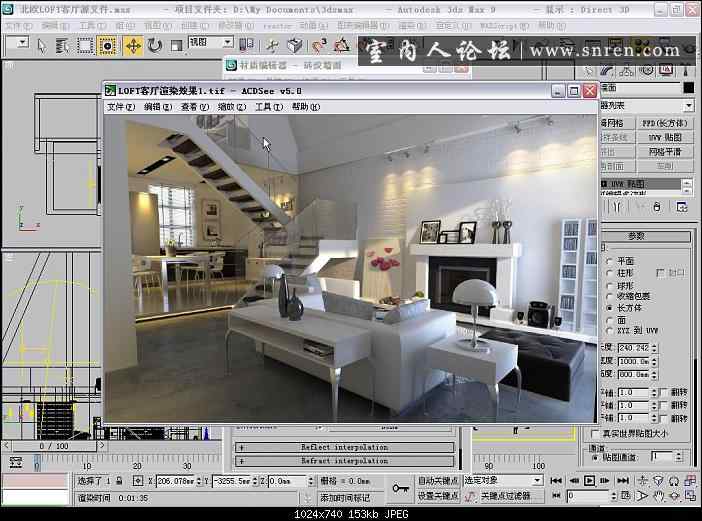Select the XYZ 到 UVW radio button
Viewport: 702px width, 521px height.
point(609,331)
